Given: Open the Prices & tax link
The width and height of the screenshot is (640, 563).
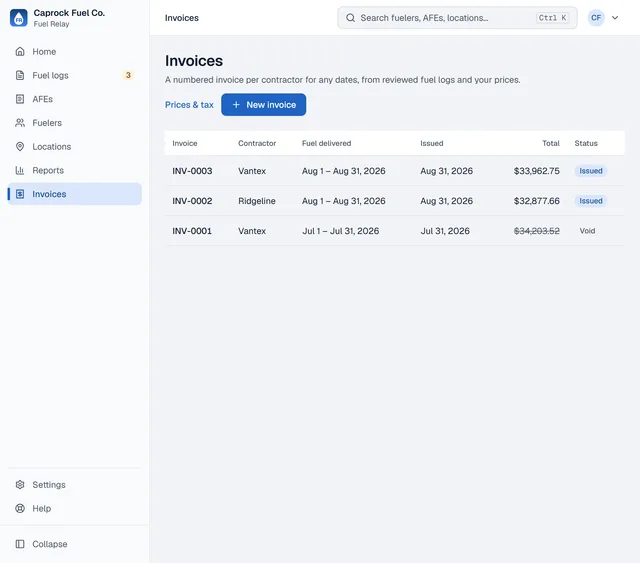Looking at the screenshot, I should (189, 105).
